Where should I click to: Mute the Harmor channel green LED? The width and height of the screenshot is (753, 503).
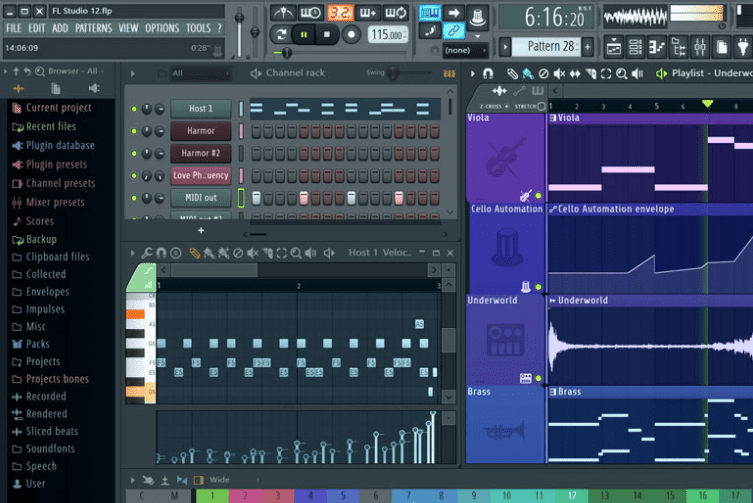point(134,131)
